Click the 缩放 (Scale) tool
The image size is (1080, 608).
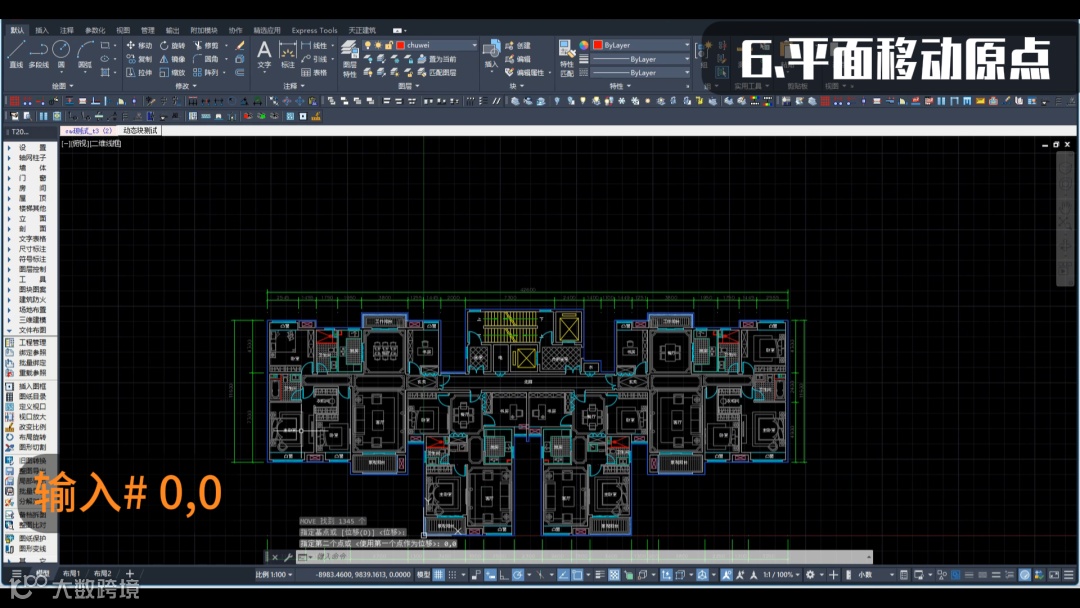pos(172,72)
